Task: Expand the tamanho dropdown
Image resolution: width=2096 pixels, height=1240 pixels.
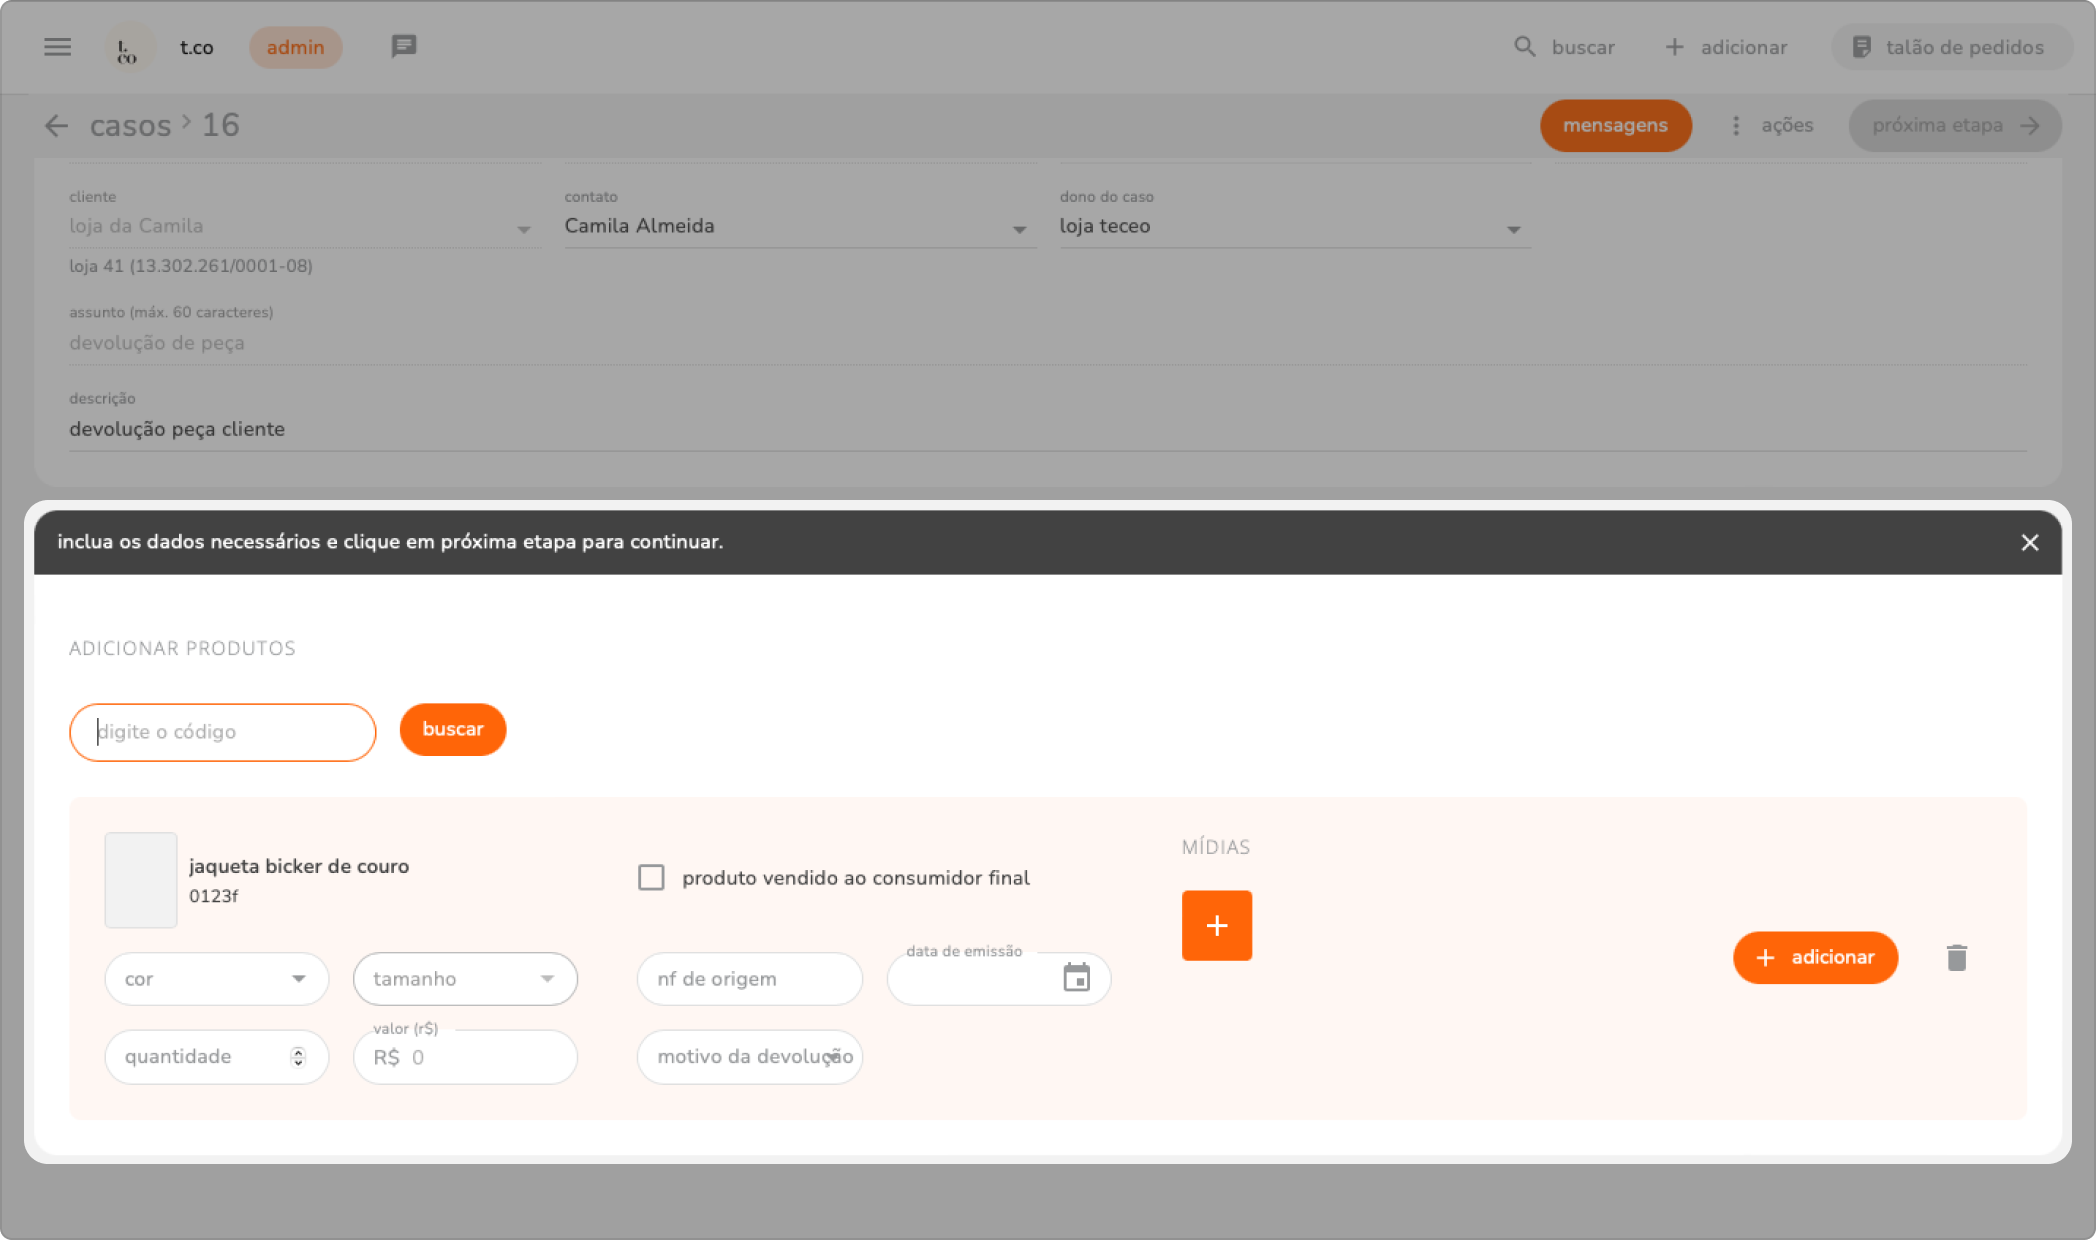Action: [x=547, y=978]
